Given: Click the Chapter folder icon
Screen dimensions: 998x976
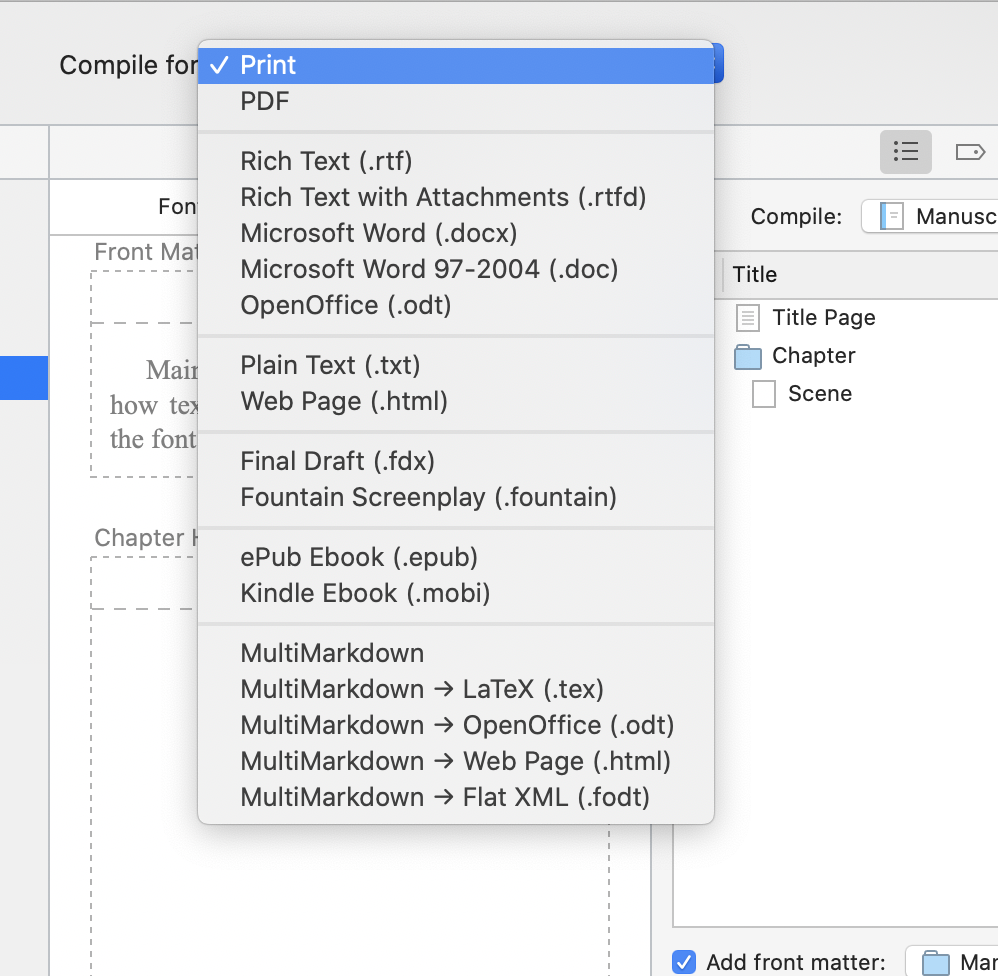Looking at the screenshot, I should click(x=747, y=356).
